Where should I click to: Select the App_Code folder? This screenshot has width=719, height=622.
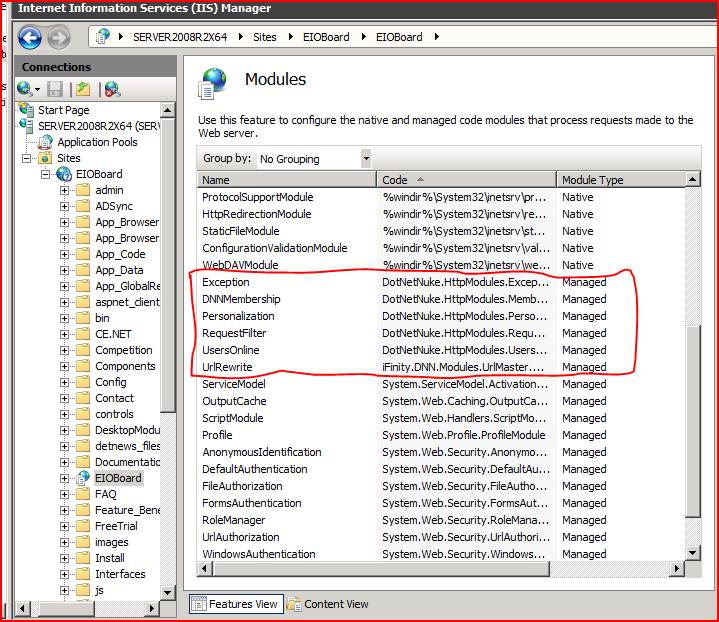pyautogui.click(x=120, y=254)
